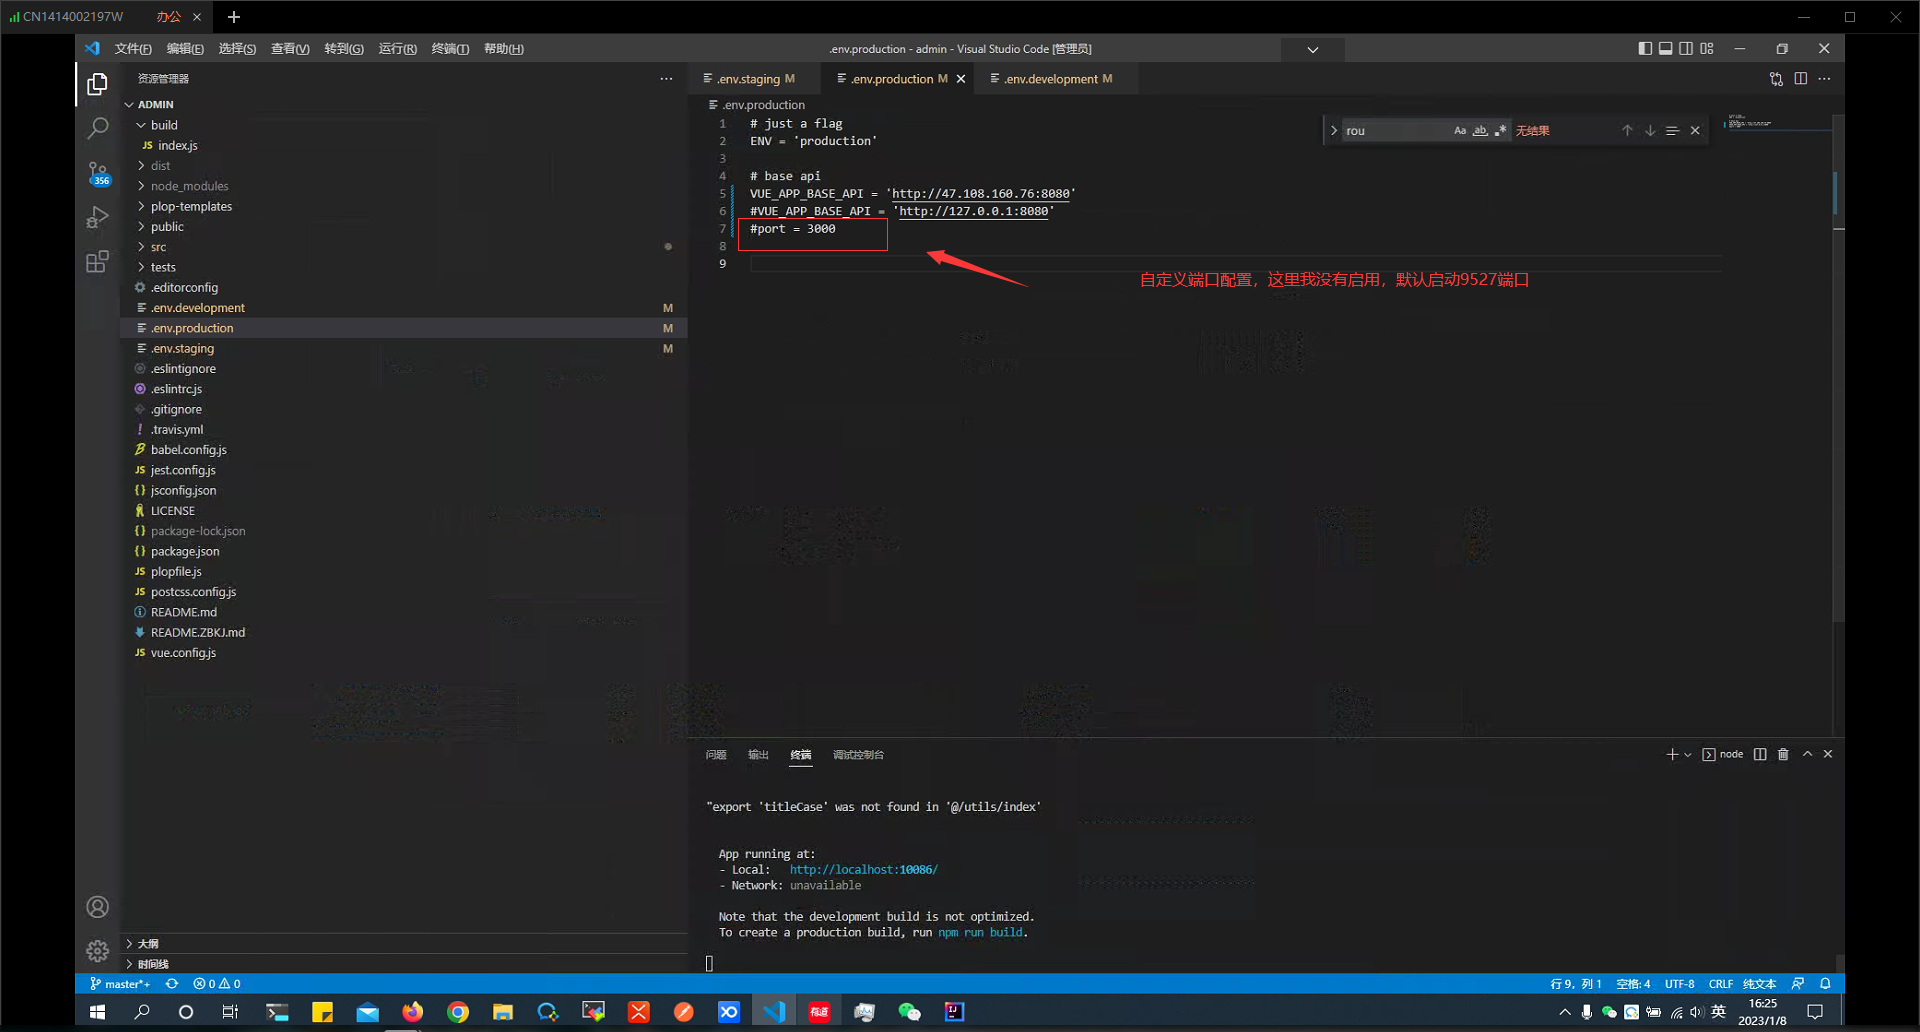Image resolution: width=1920 pixels, height=1032 pixels.
Task: Toggle primary side bar visibility
Action: [1645, 48]
